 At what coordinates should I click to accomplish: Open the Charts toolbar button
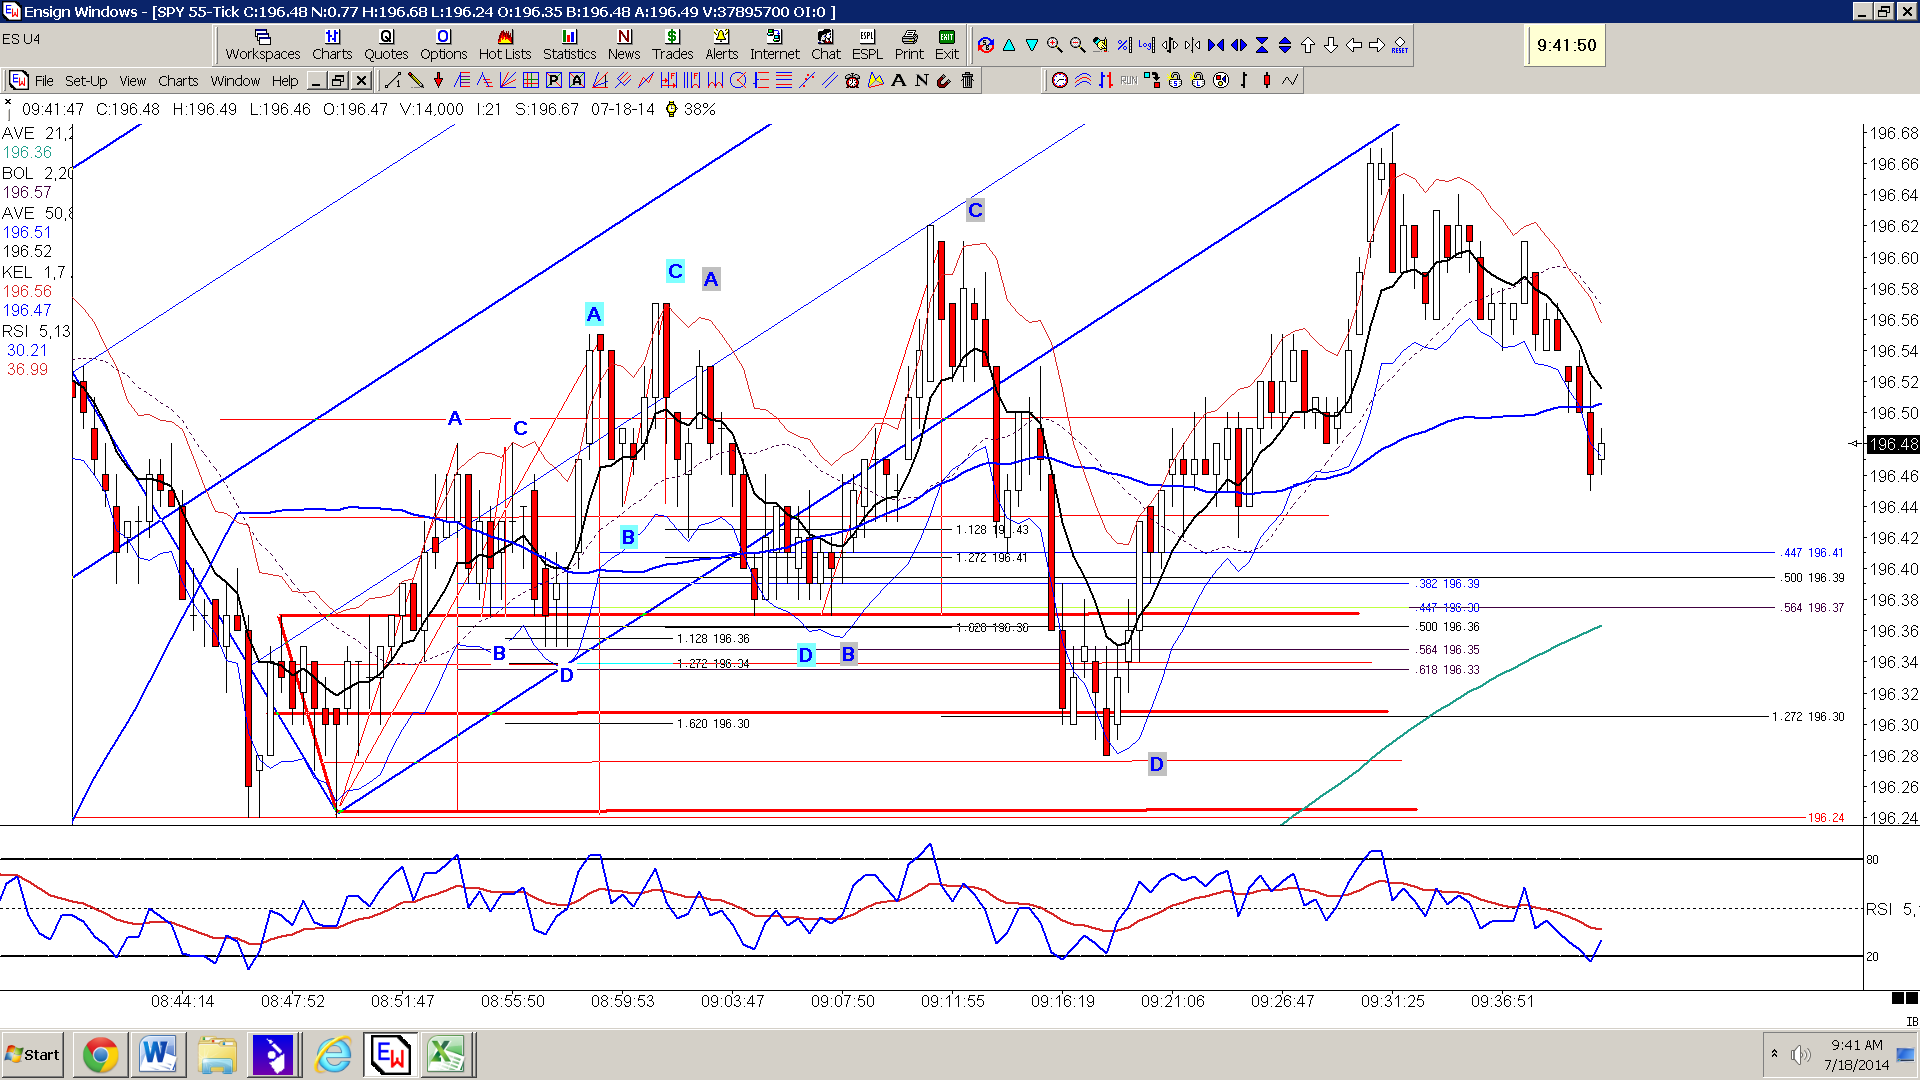[332, 45]
